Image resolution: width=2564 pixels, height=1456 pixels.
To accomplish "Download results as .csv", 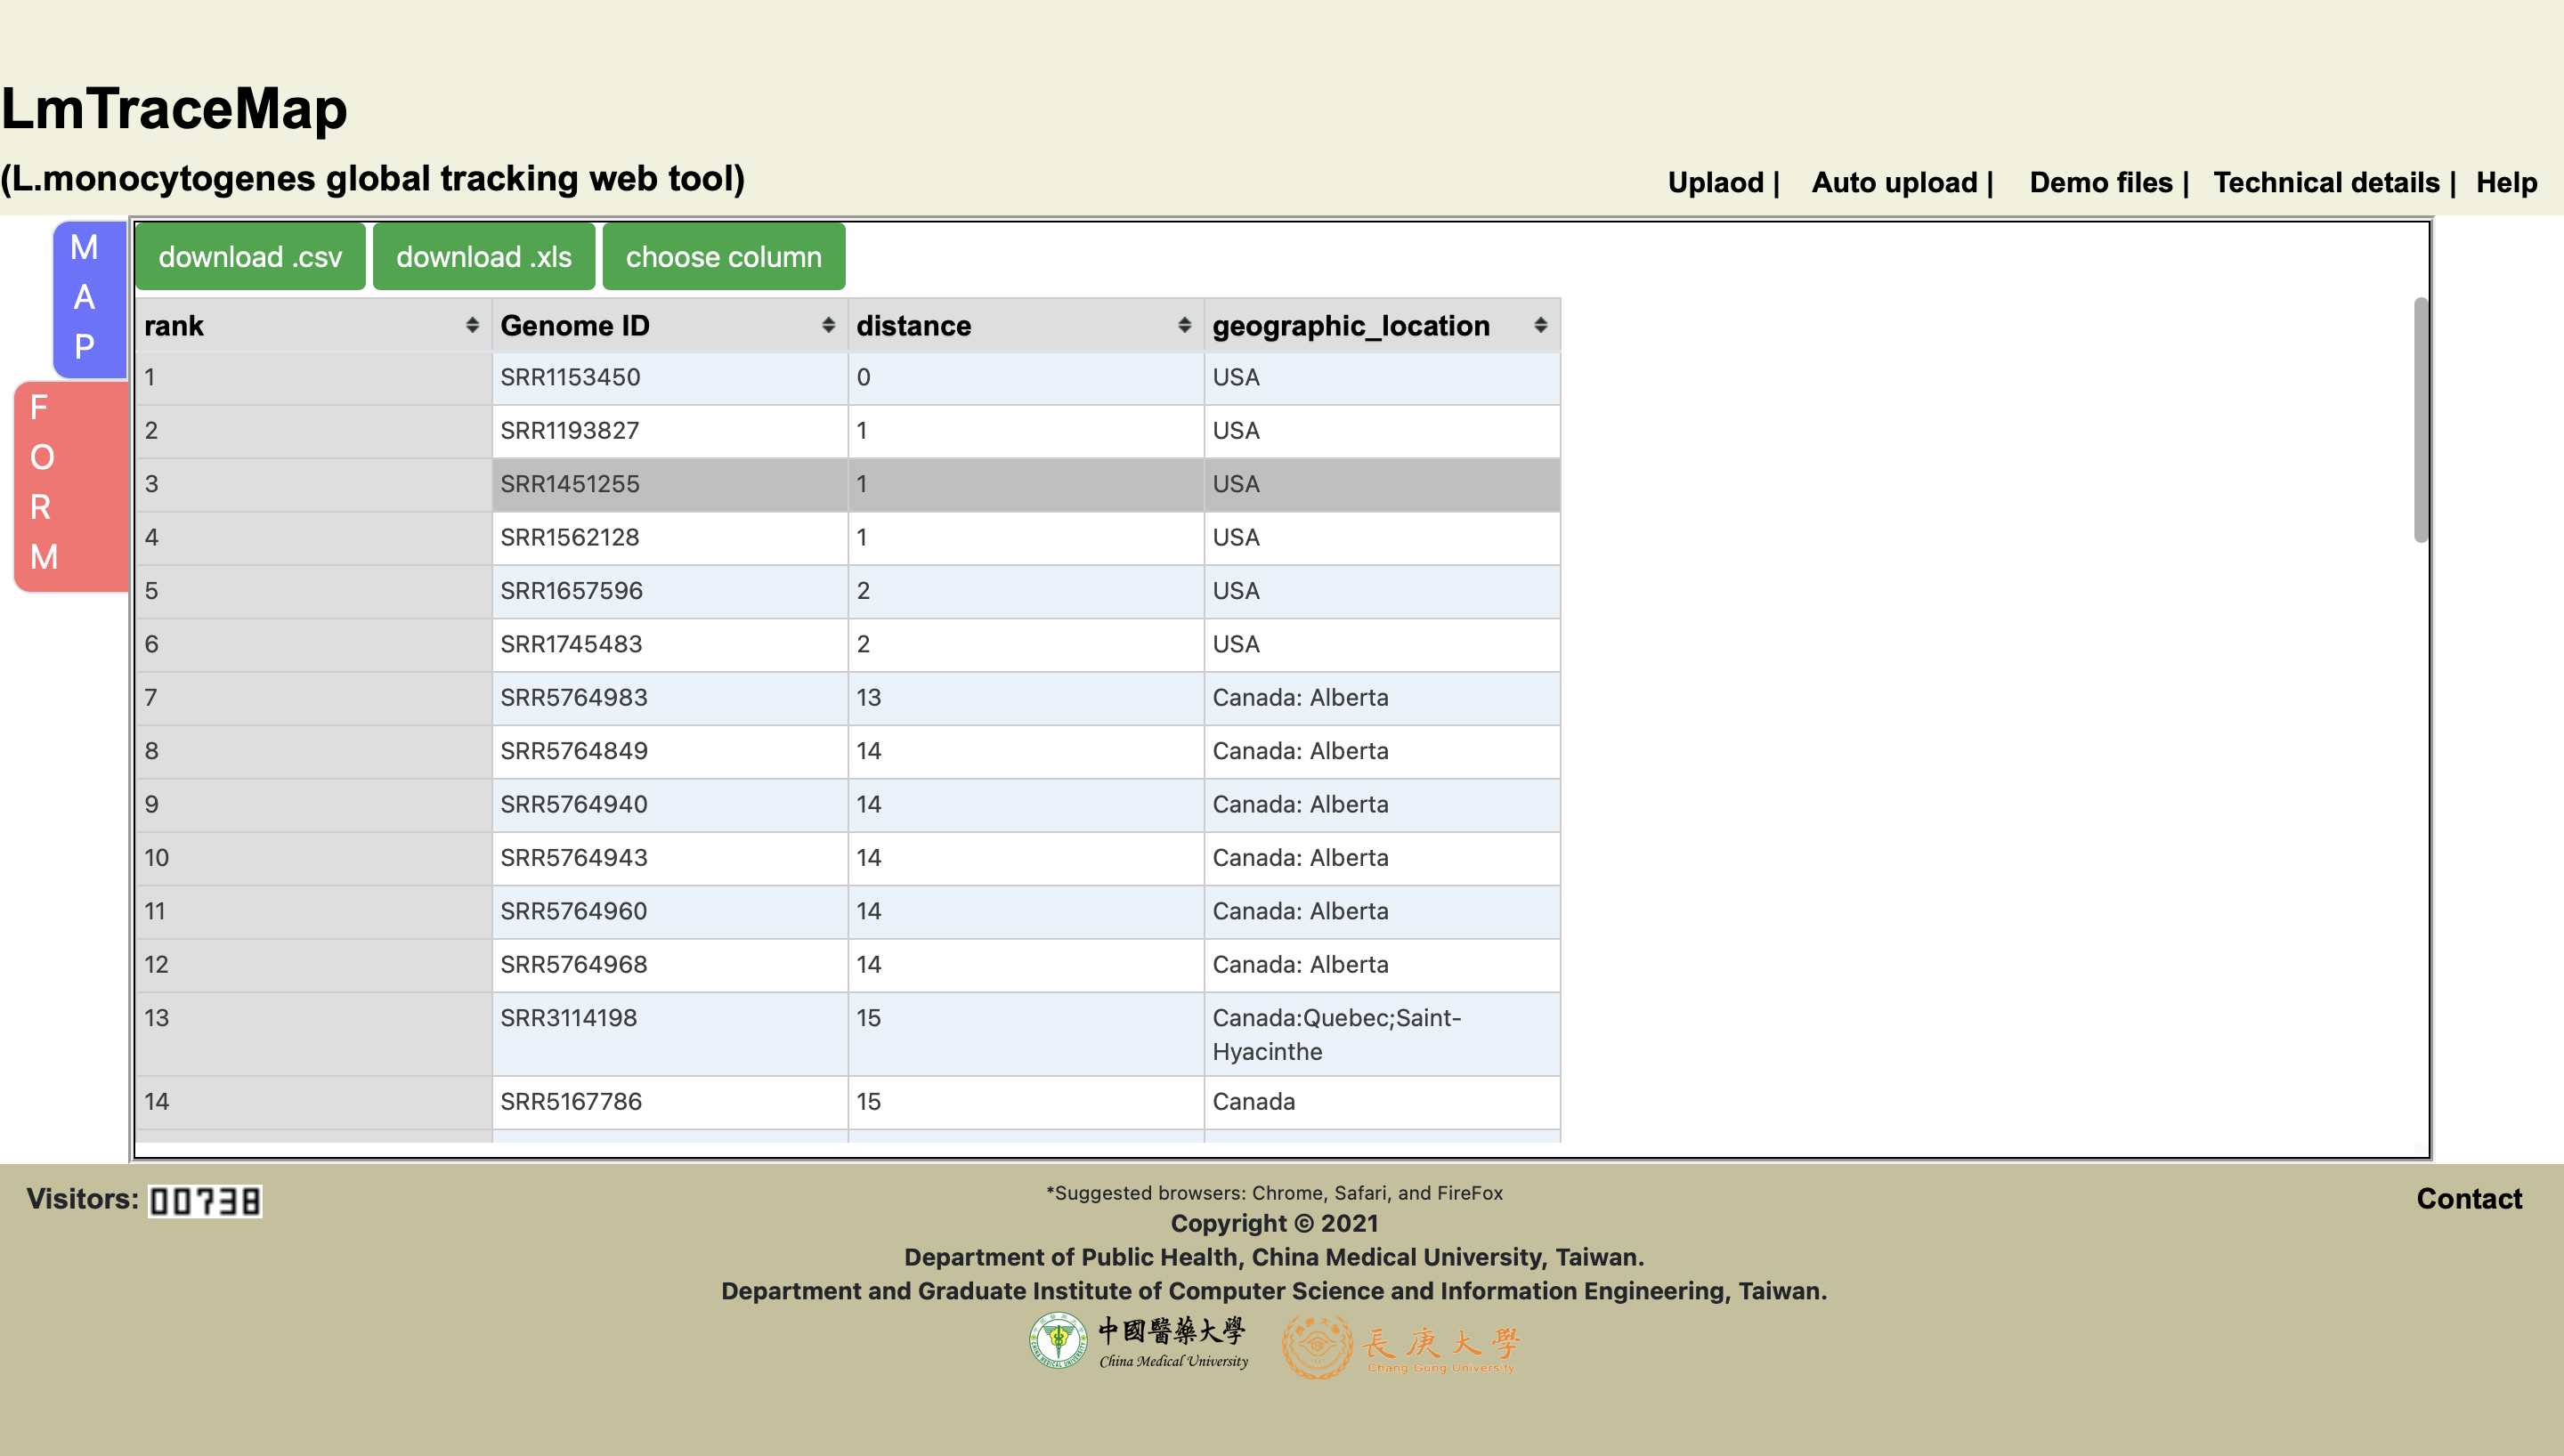I will (x=250, y=257).
